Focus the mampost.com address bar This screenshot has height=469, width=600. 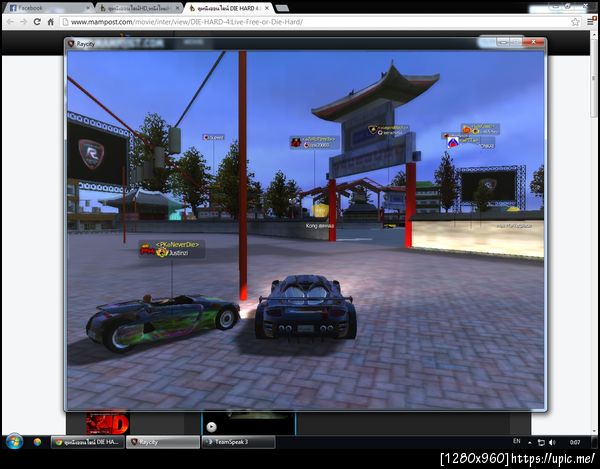point(321,22)
